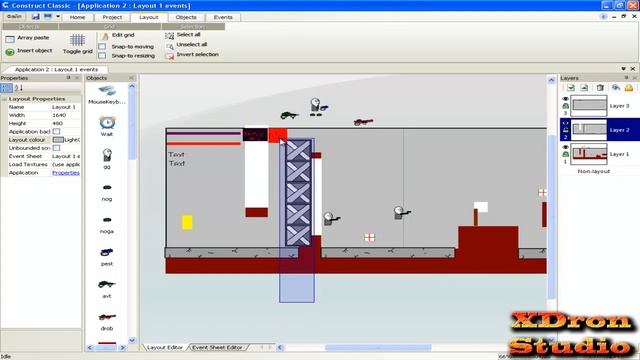Screen dimensions: 640x360
Task: Click the blue eye icon in Layers toolbar
Action: click(616, 87)
